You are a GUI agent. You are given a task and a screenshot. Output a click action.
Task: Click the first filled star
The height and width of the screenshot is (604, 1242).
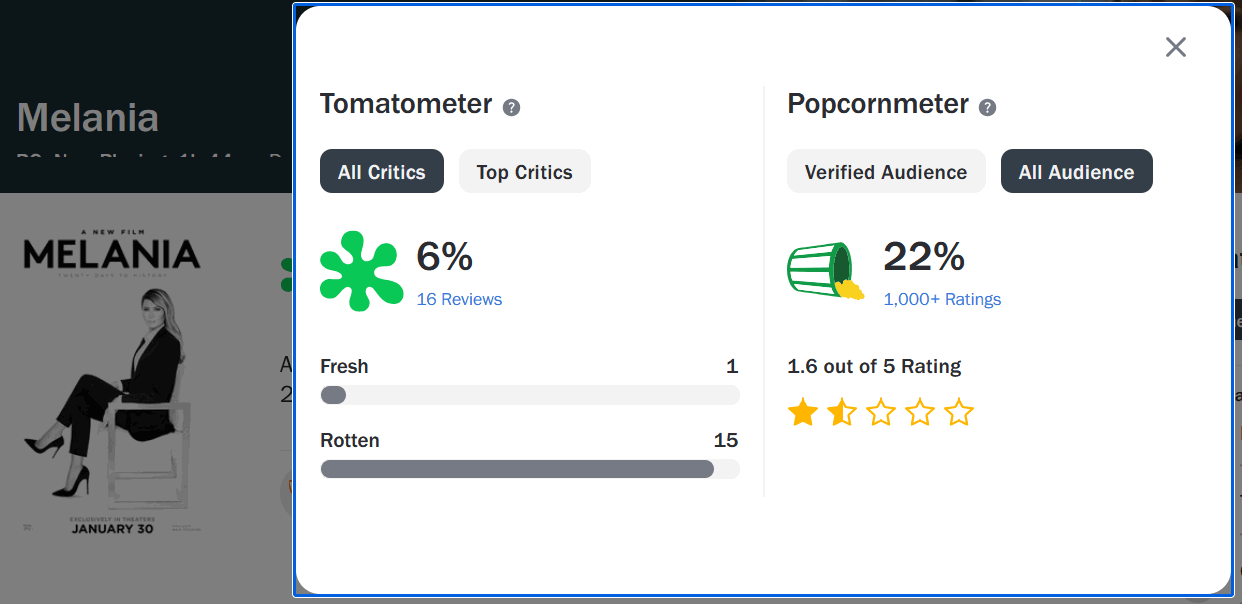pos(802,412)
